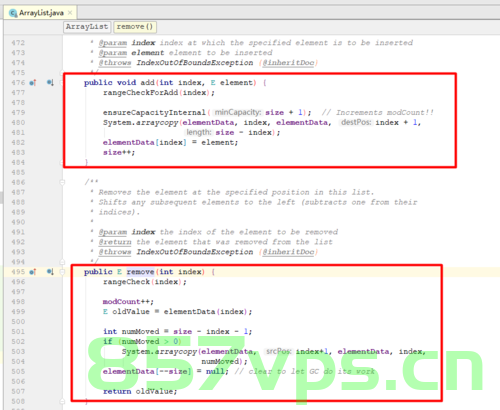Click '@return' tag on line 492
Image resolution: width=500 pixels, height=410 pixels.
point(115,242)
